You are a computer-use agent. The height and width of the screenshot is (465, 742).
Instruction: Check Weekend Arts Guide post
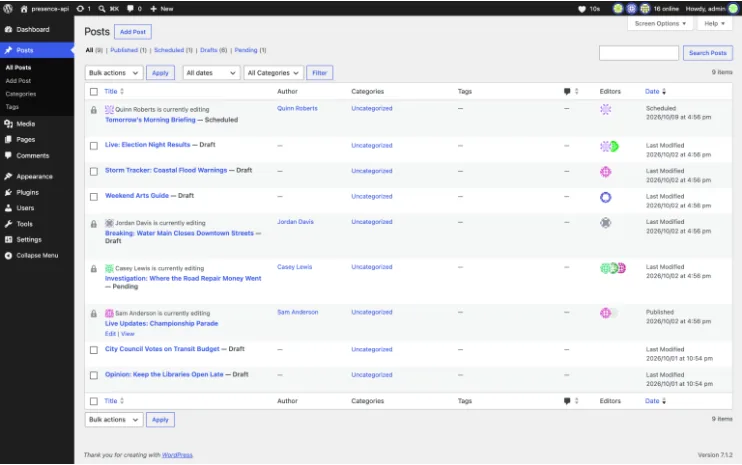94,197
